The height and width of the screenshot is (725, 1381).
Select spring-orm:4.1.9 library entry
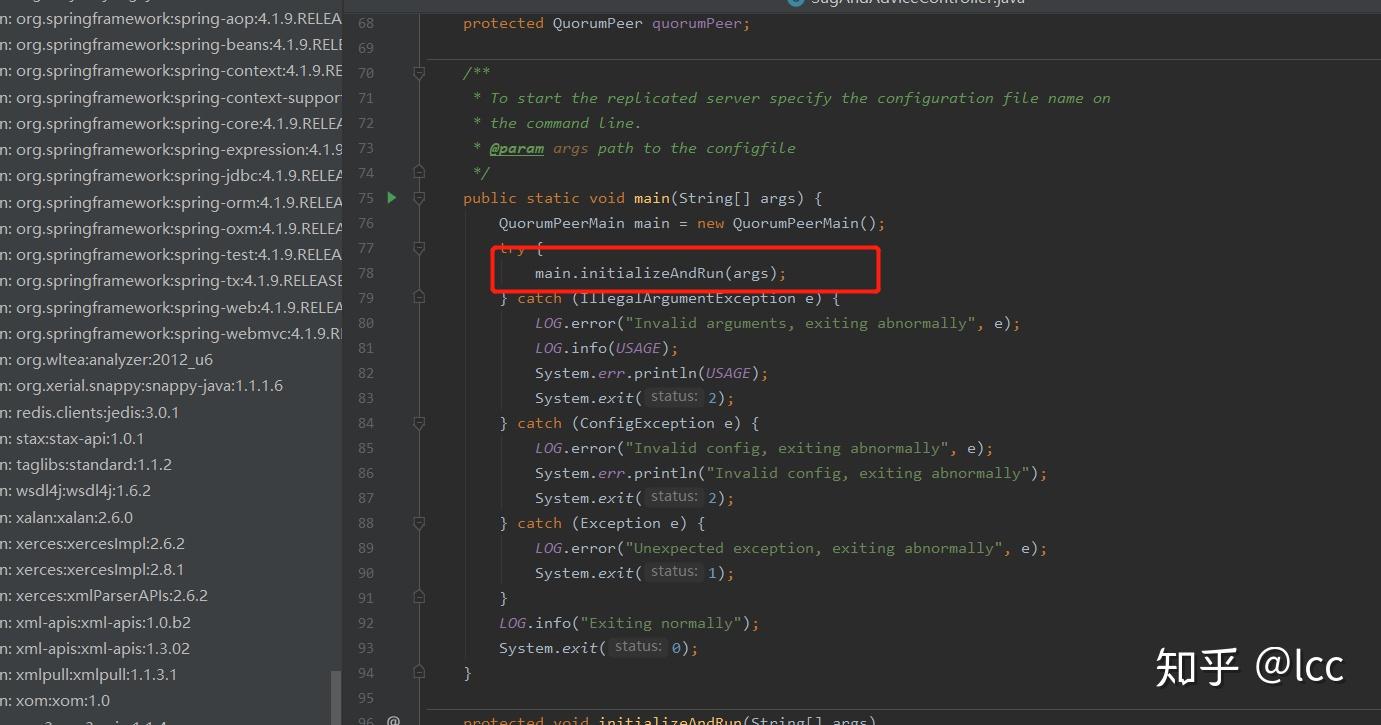point(171,202)
